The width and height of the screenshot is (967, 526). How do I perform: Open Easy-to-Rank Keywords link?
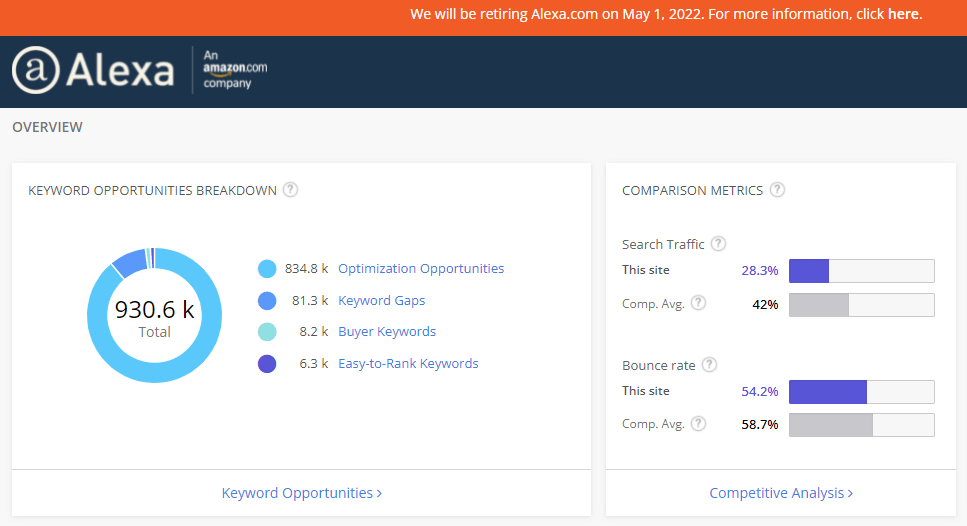tap(408, 364)
